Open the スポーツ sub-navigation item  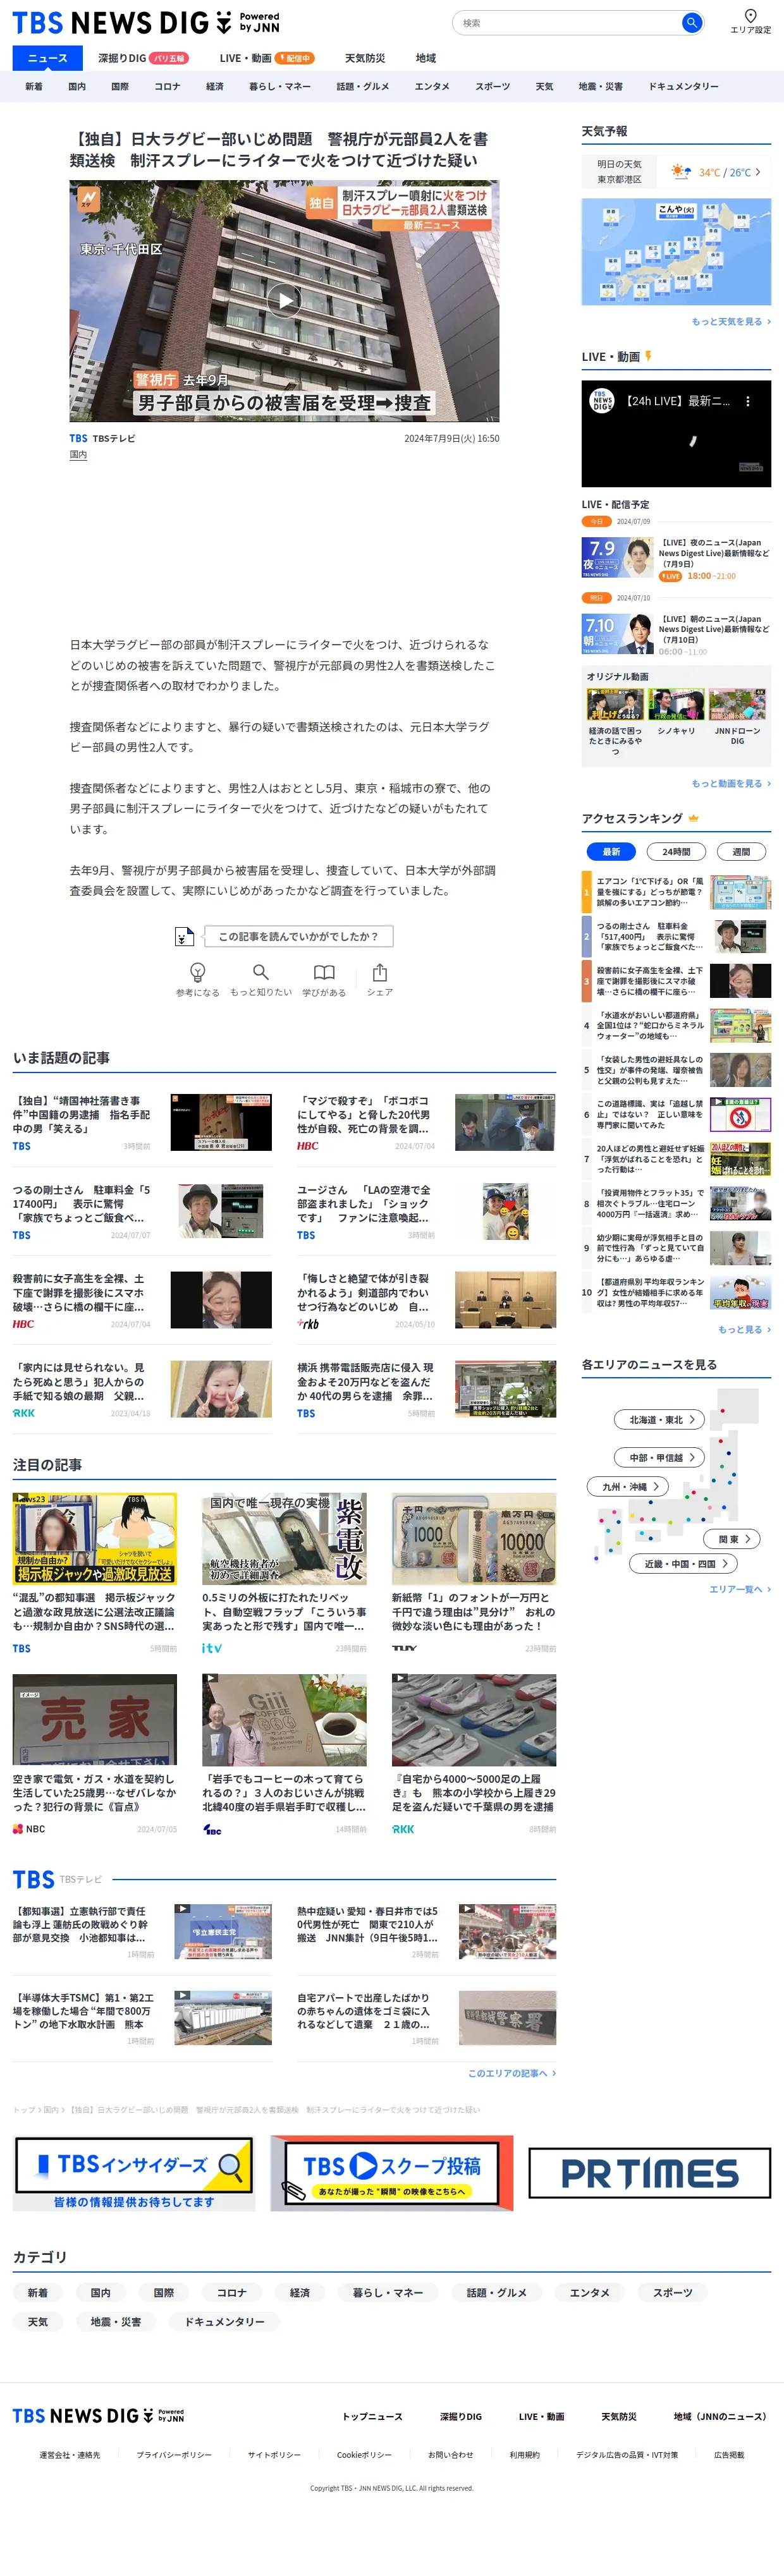click(x=492, y=86)
